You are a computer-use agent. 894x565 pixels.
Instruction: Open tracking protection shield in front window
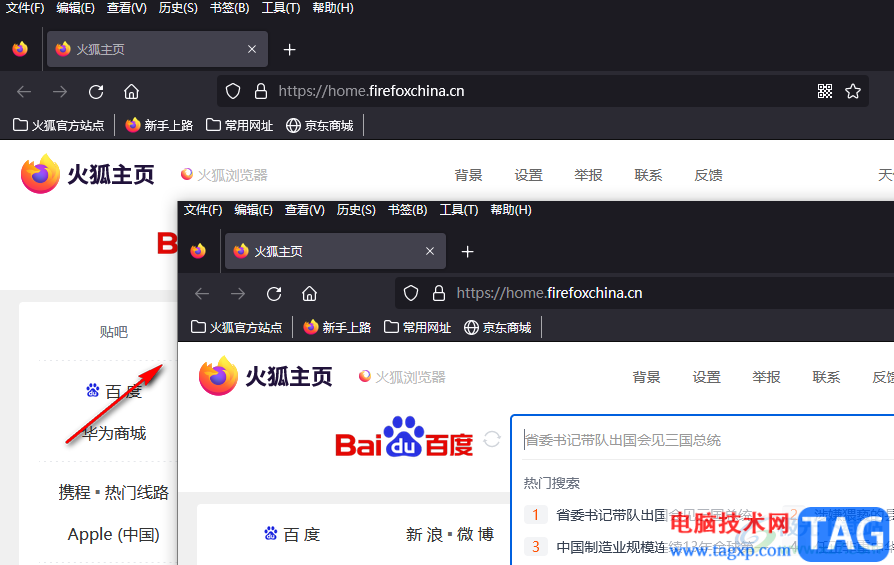tap(411, 293)
